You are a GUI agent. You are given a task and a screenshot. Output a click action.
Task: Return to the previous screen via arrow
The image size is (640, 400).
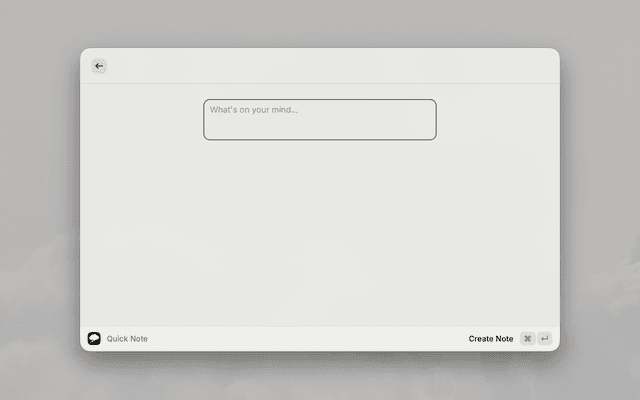coord(99,66)
